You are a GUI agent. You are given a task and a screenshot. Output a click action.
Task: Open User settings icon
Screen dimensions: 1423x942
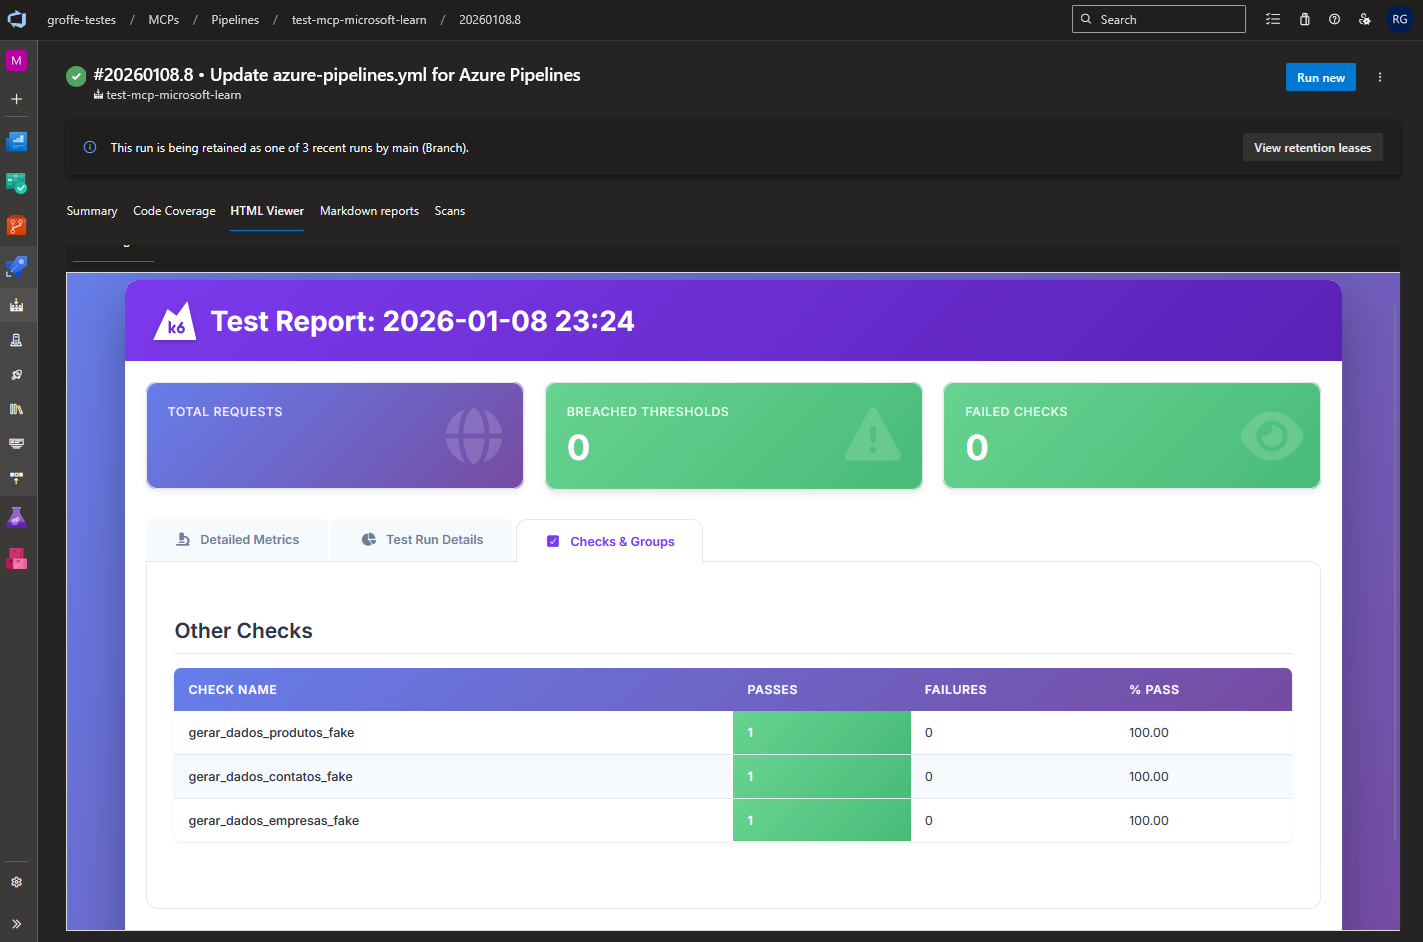tap(1364, 19)
